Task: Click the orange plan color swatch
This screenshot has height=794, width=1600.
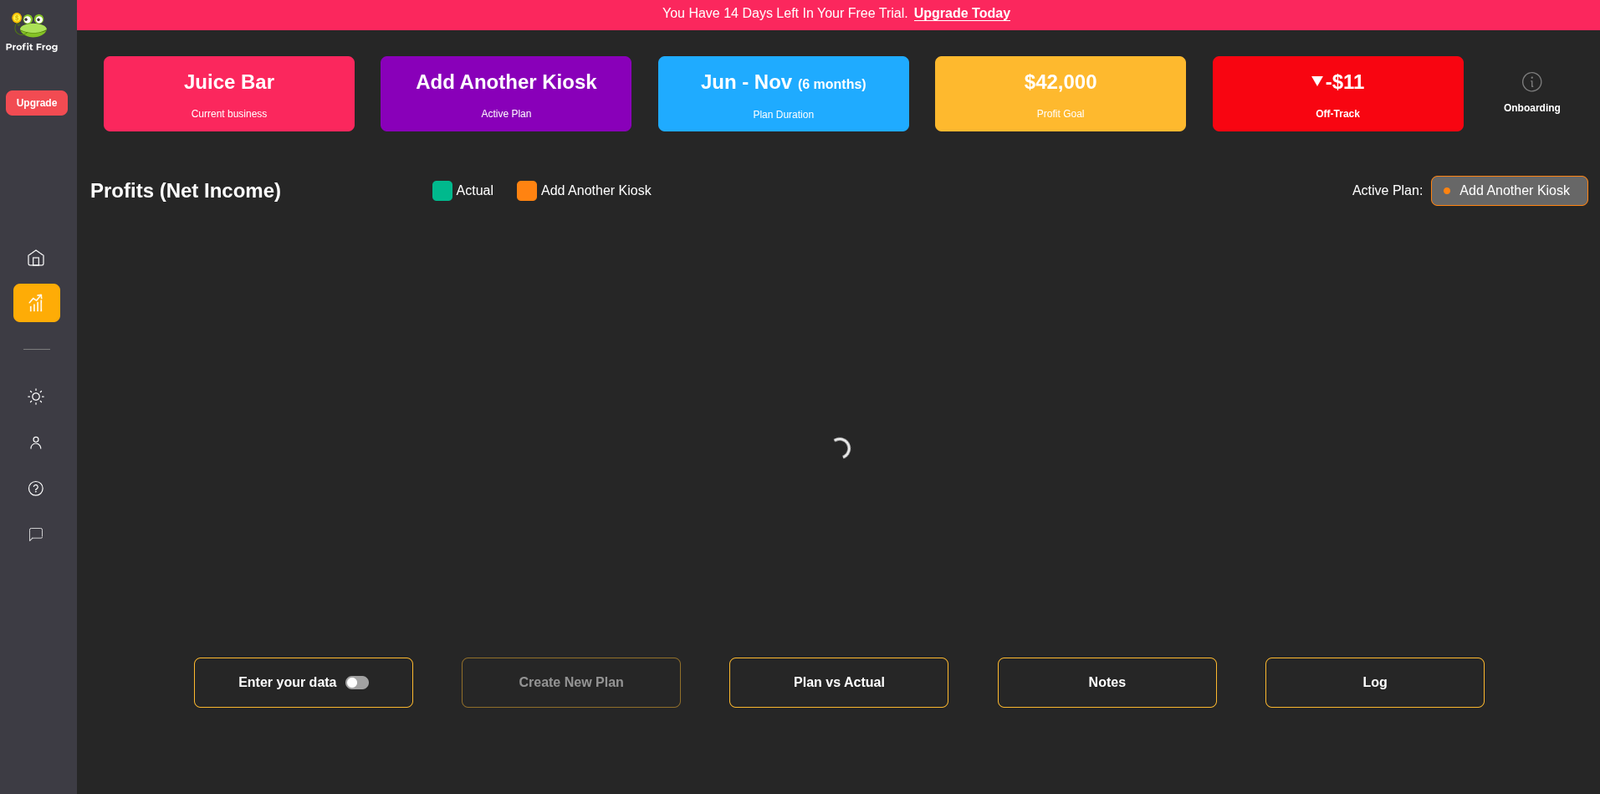Action: [526, 191]
